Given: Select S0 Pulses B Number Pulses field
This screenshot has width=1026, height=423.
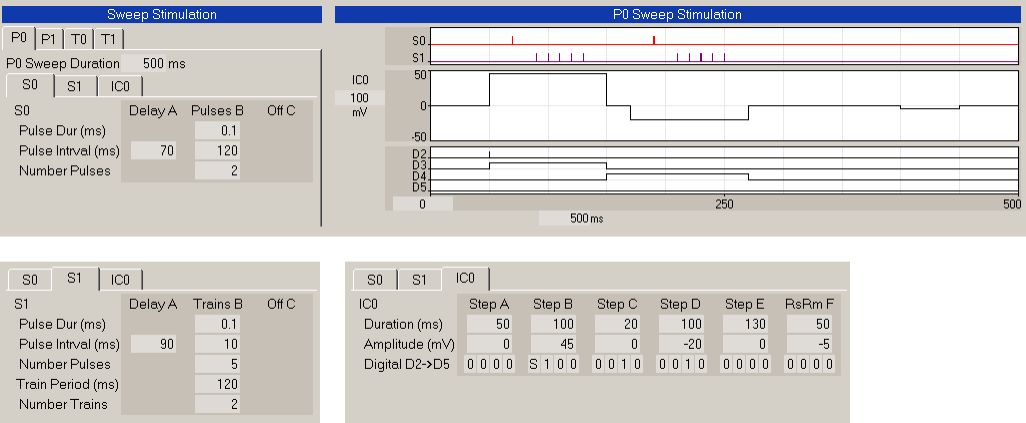Looking at the screenshot, I should point(218,171).
